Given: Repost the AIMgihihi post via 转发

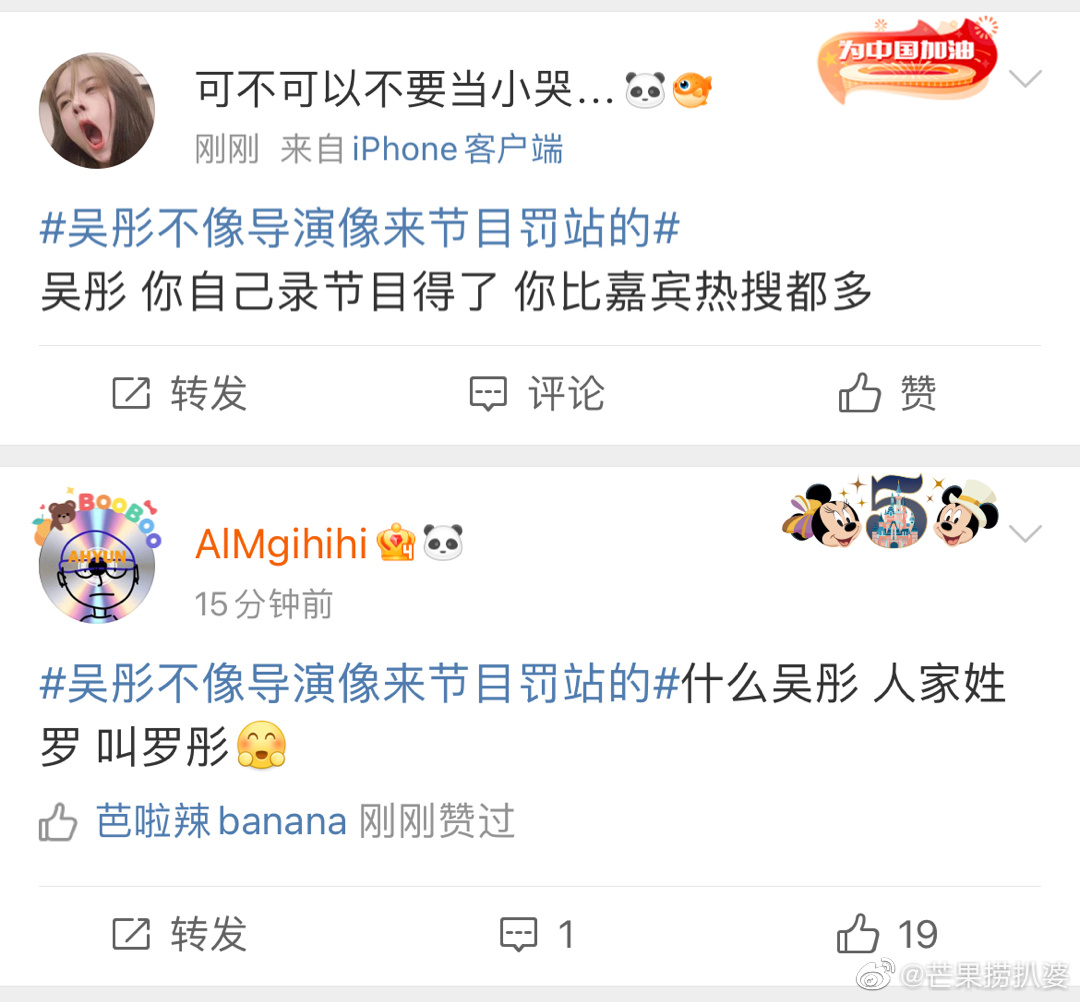Looking at the screenshot, I should coord(180,934).
